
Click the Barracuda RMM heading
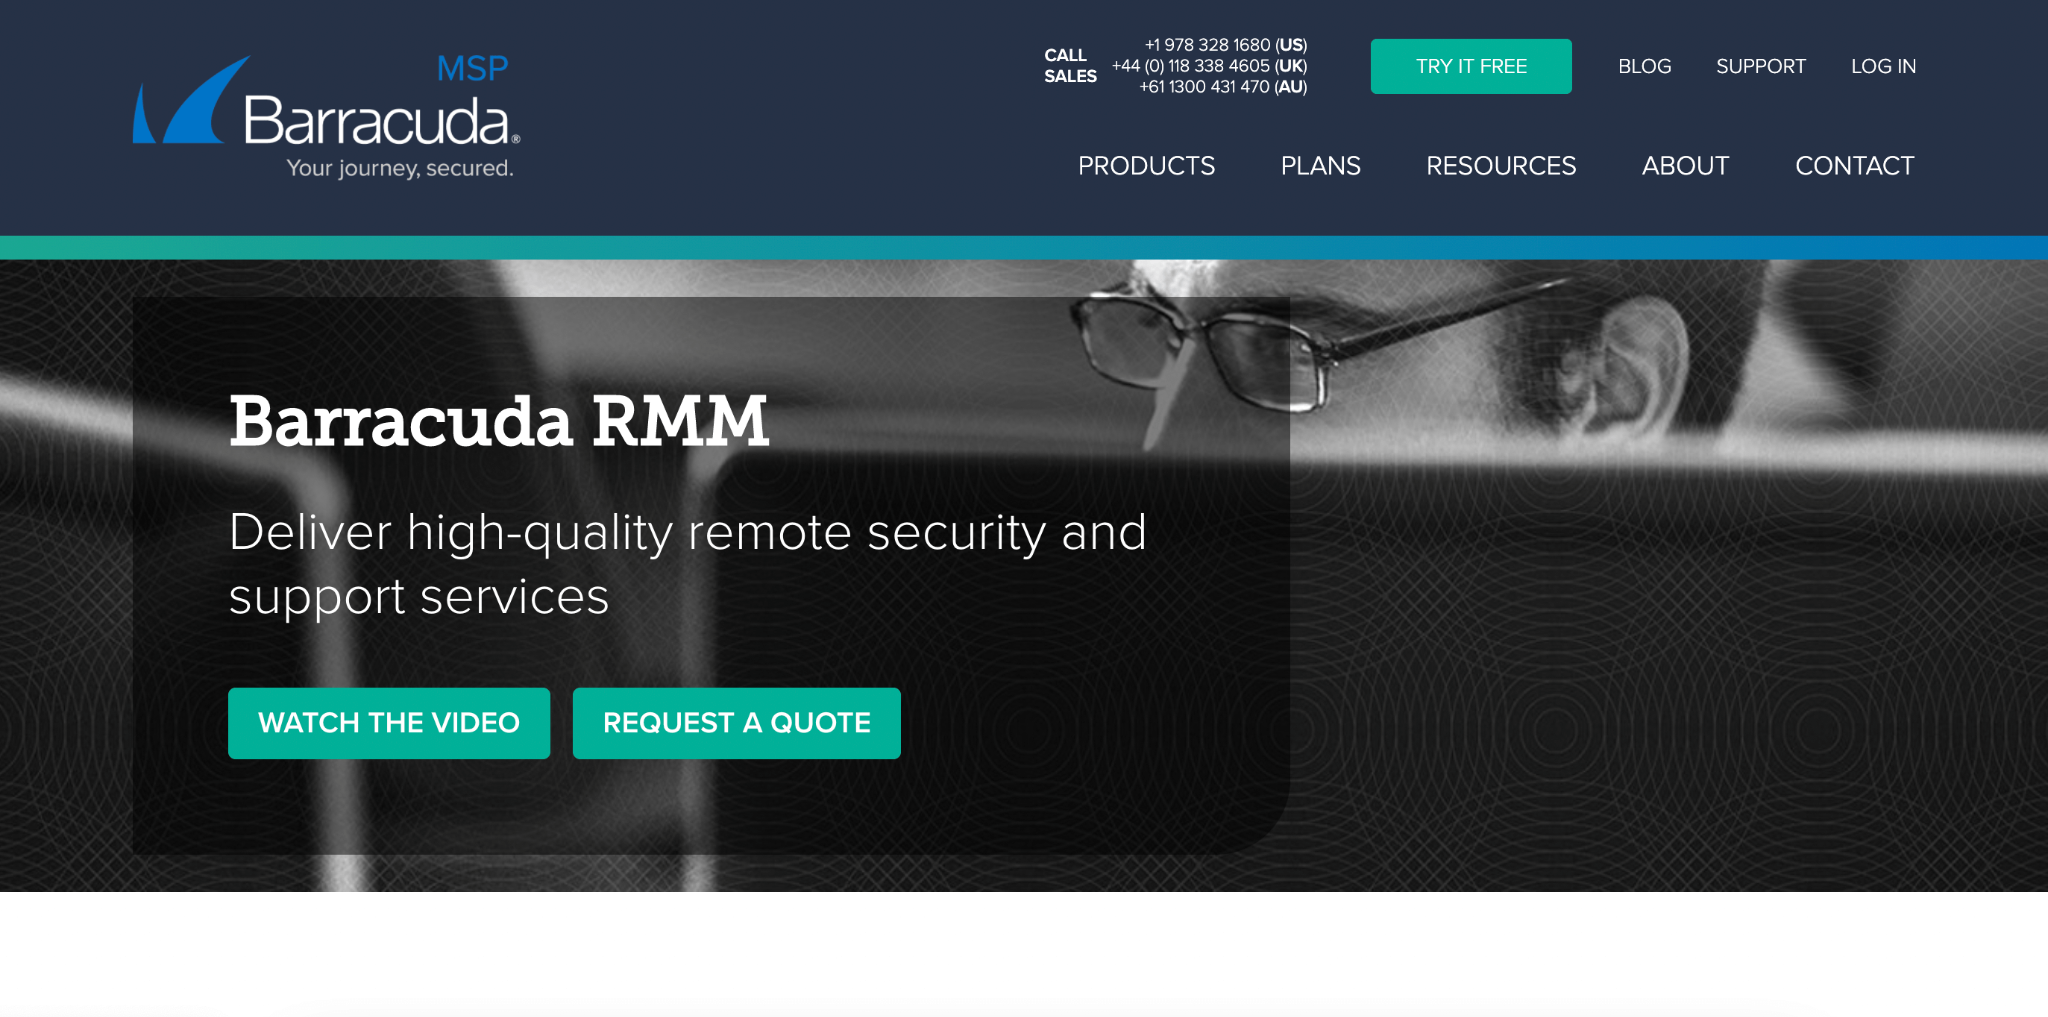coord(499,421)
